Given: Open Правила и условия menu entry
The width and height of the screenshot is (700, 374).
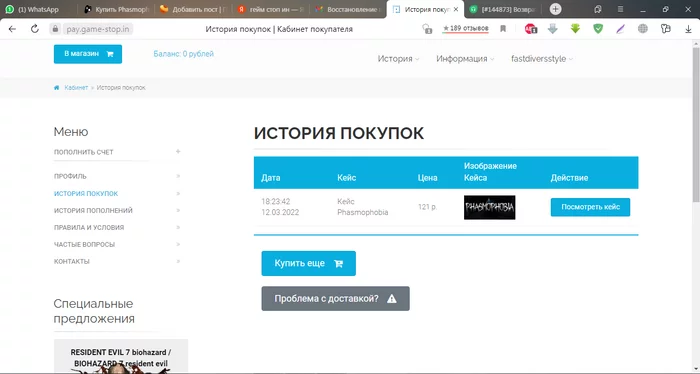Looking at the screenshot, I should pyautogui.click(x=89, y=228).
